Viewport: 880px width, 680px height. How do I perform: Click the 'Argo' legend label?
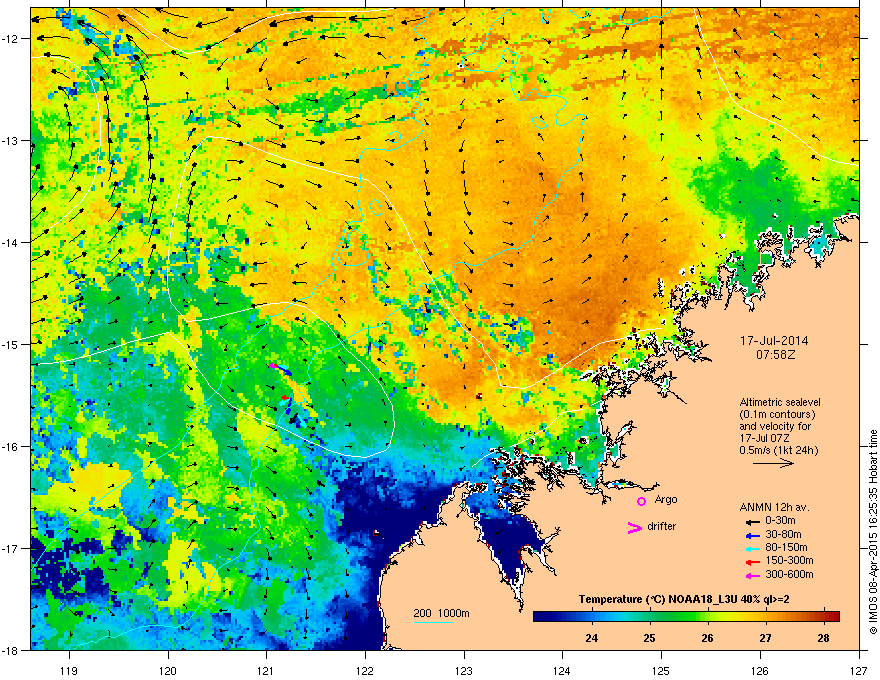(x=666, y=499)
